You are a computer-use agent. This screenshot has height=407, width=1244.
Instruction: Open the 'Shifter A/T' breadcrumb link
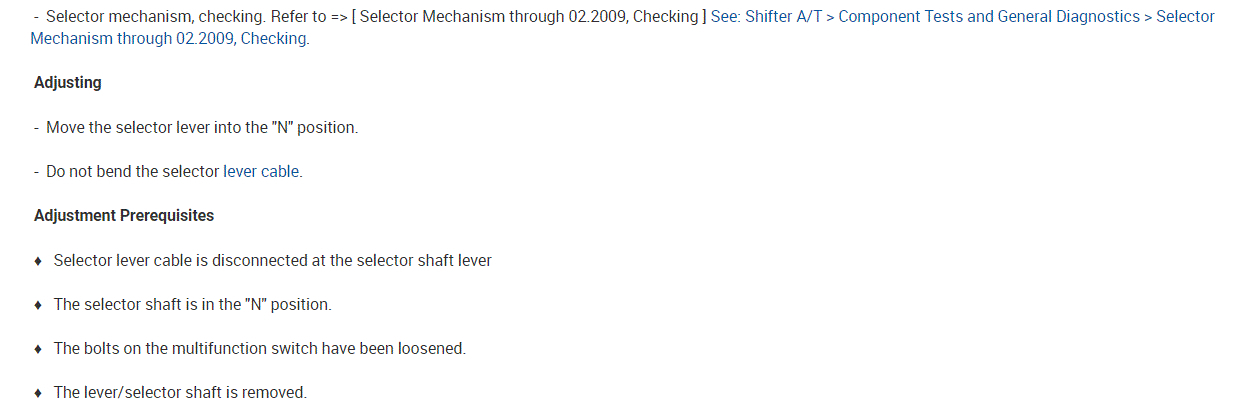783,17
